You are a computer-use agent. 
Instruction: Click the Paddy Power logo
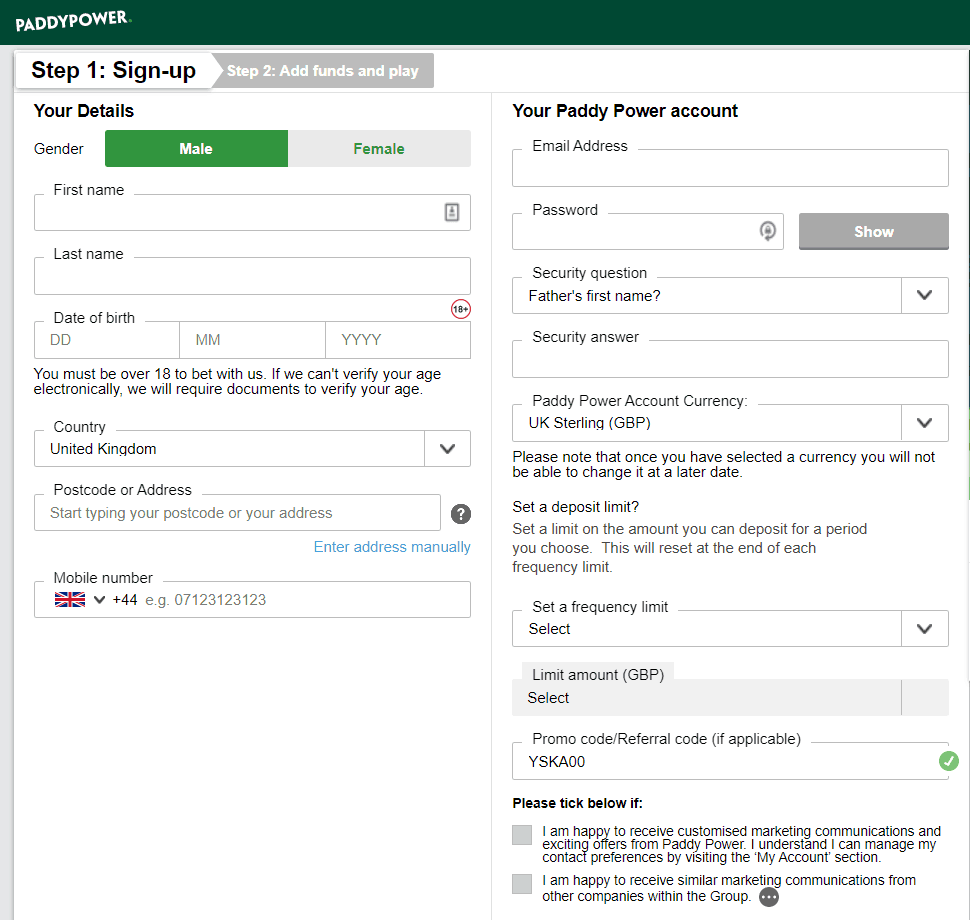[73, 21]
